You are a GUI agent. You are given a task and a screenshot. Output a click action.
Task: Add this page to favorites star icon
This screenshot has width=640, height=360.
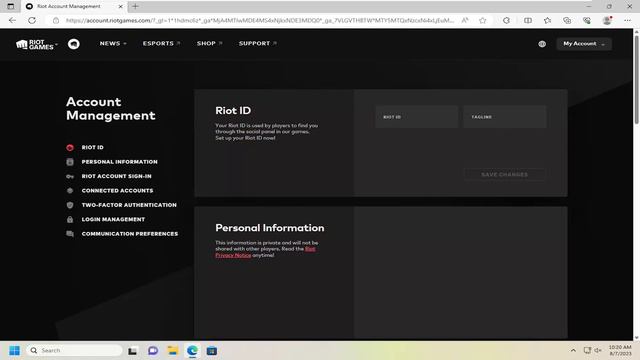(x=483, y=20)
